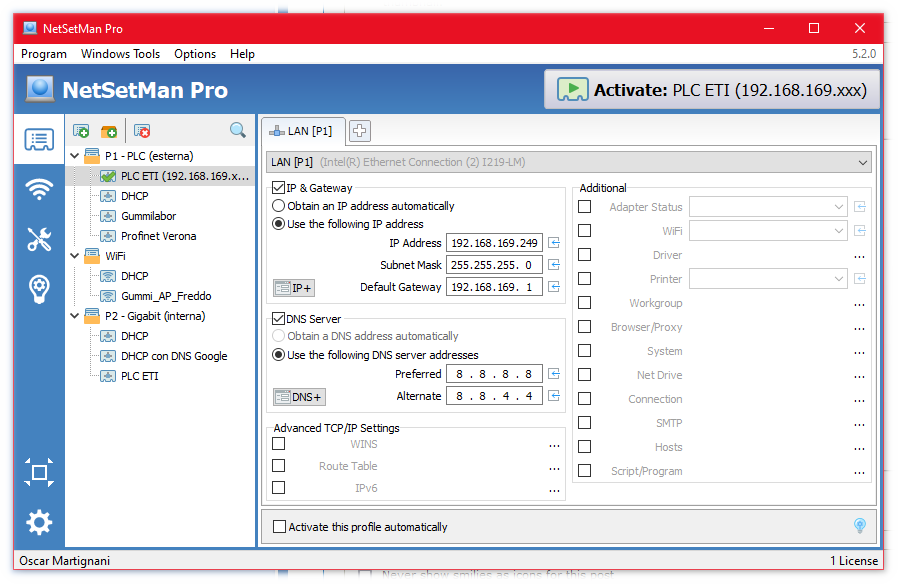
Task: Open WINS settings ellipsis
Action: 554,445
